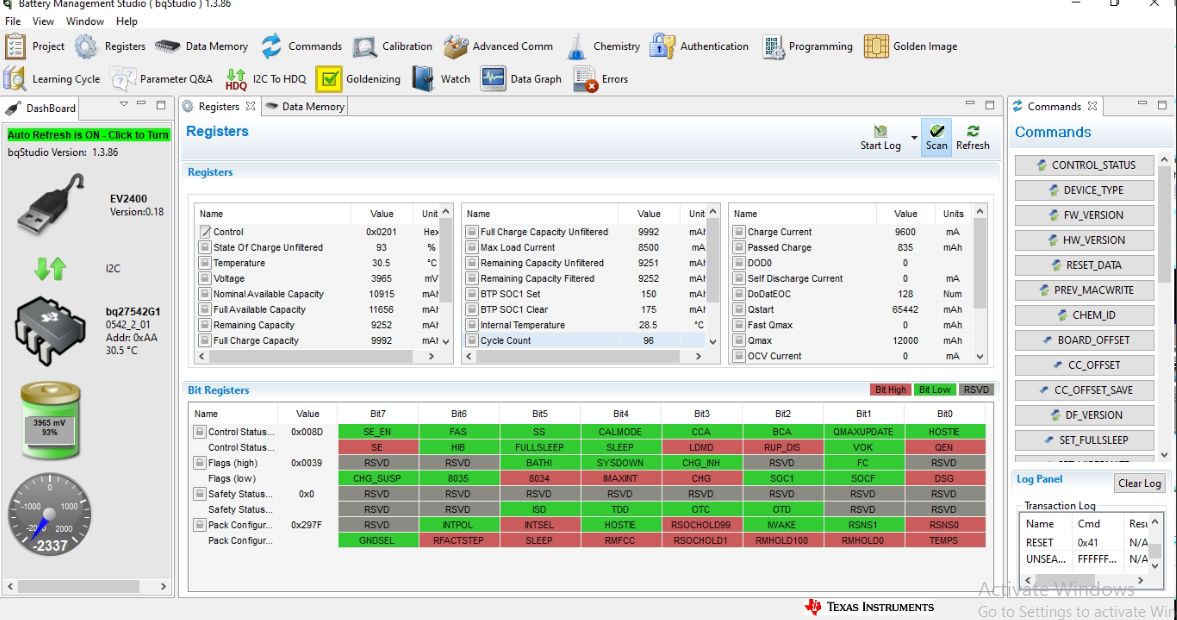1177x620 pixels.
Task: Open the Learning Cycle tool
Action: point(15,79)
